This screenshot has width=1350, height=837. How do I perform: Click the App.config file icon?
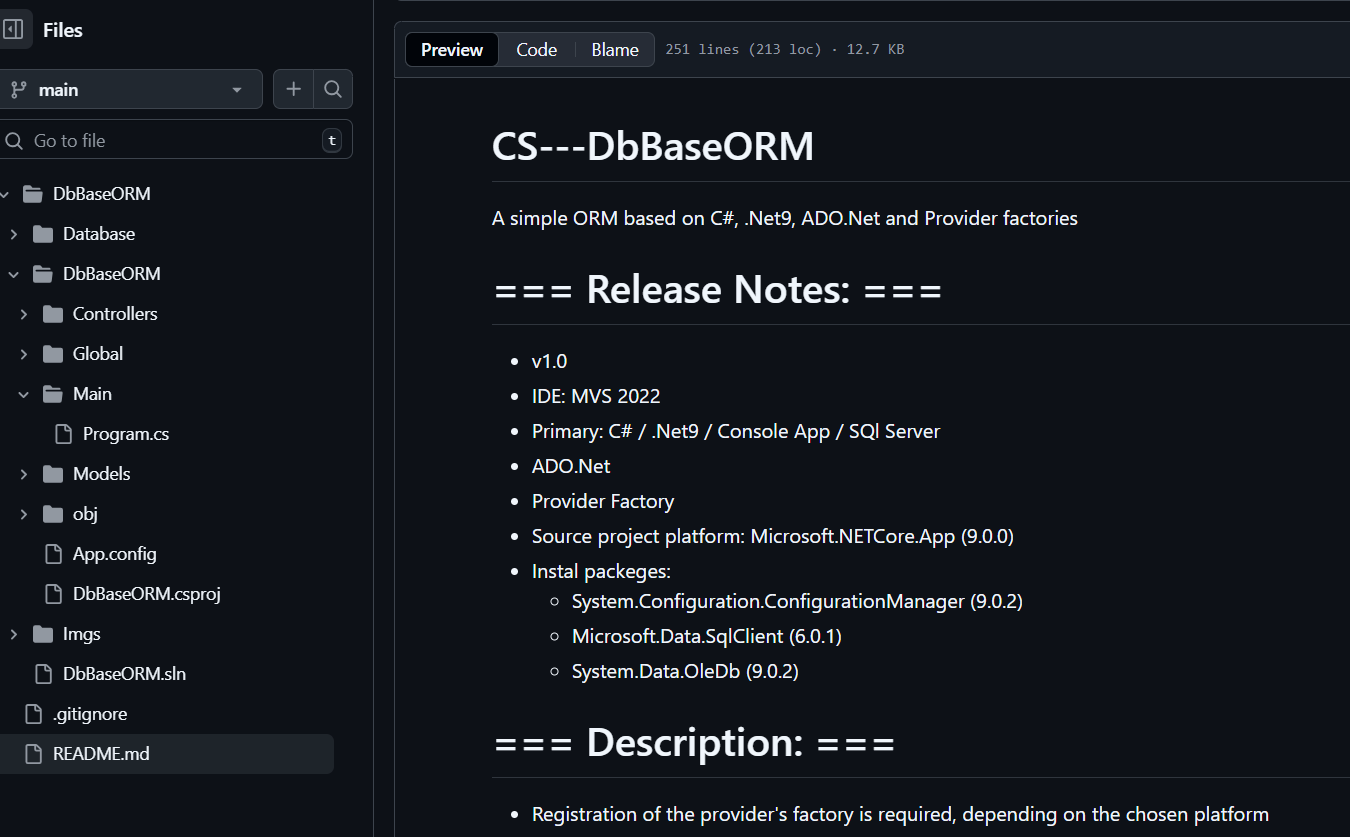coord(53,554)
